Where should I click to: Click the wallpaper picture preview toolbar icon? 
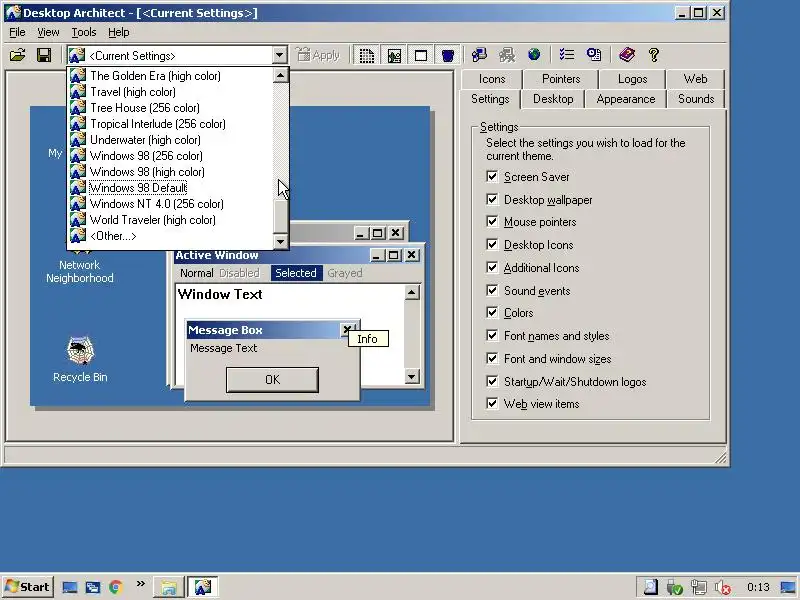394,55
